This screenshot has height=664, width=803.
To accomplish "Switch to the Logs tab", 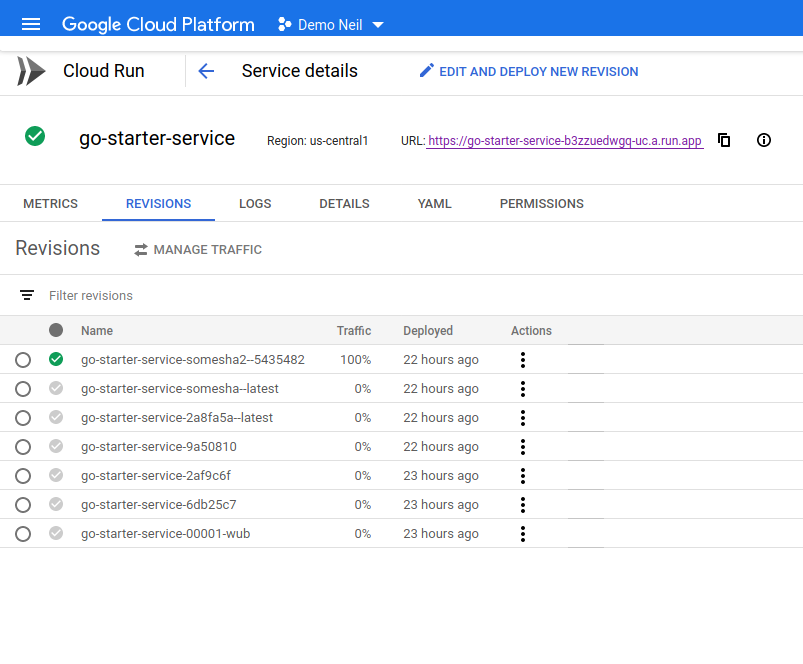I will coord(255,203).
